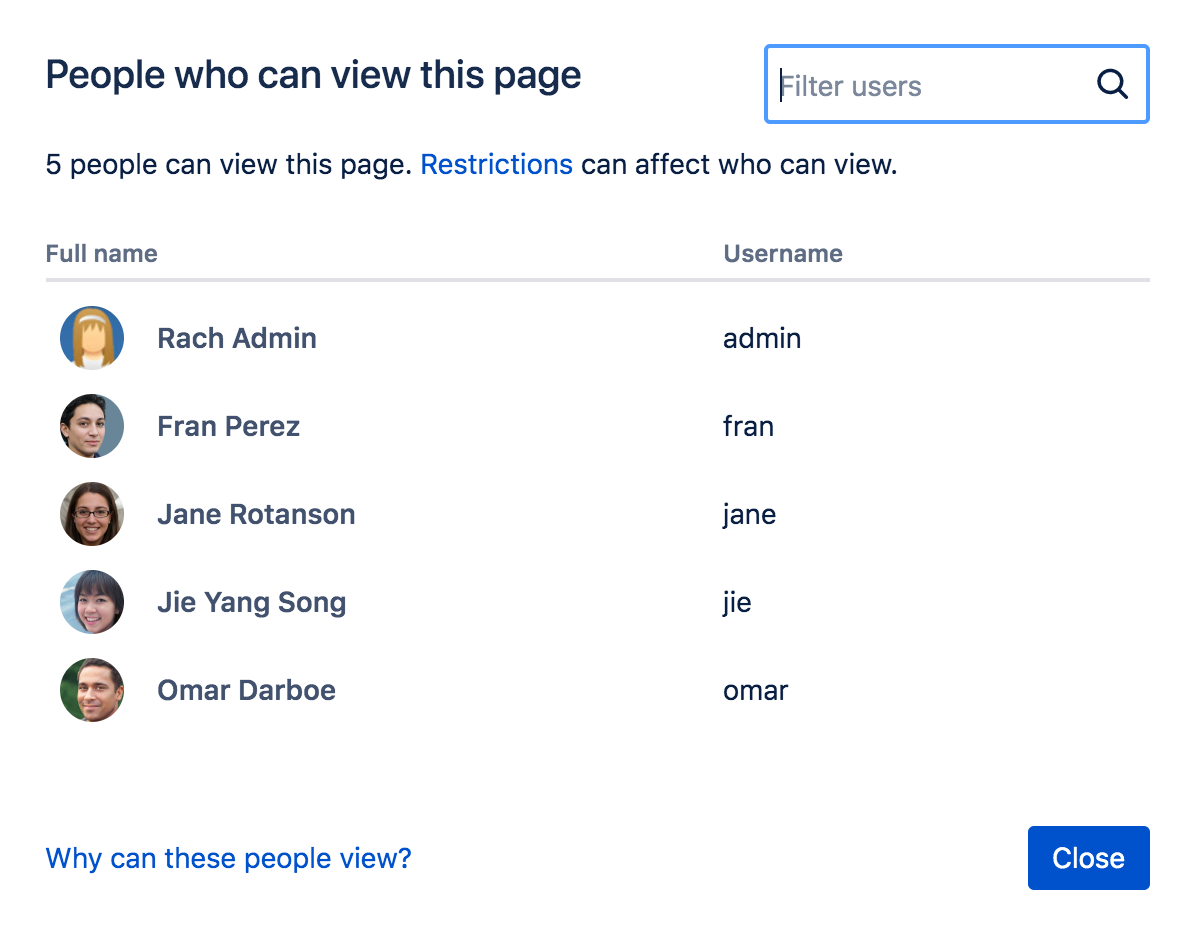
Task: Click Rach Admin's avatar
Action: [92, 338]
